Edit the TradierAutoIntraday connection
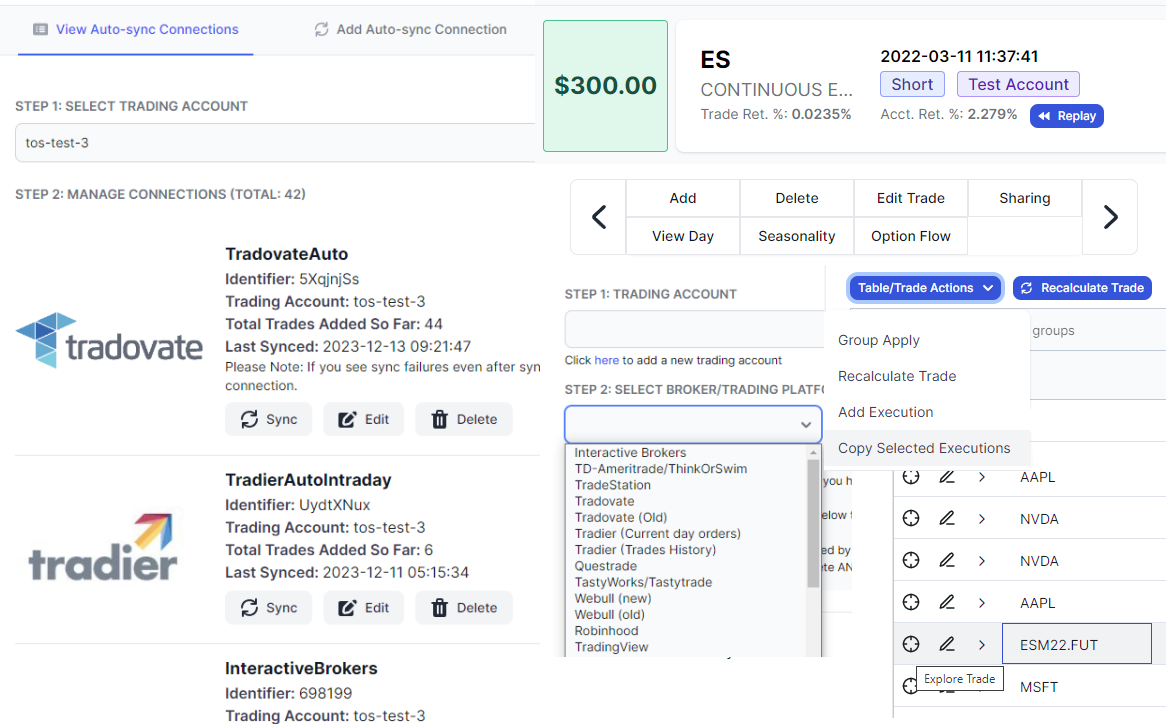The image size is (1166, 724). pyautogui.click(x=364, y=608)
